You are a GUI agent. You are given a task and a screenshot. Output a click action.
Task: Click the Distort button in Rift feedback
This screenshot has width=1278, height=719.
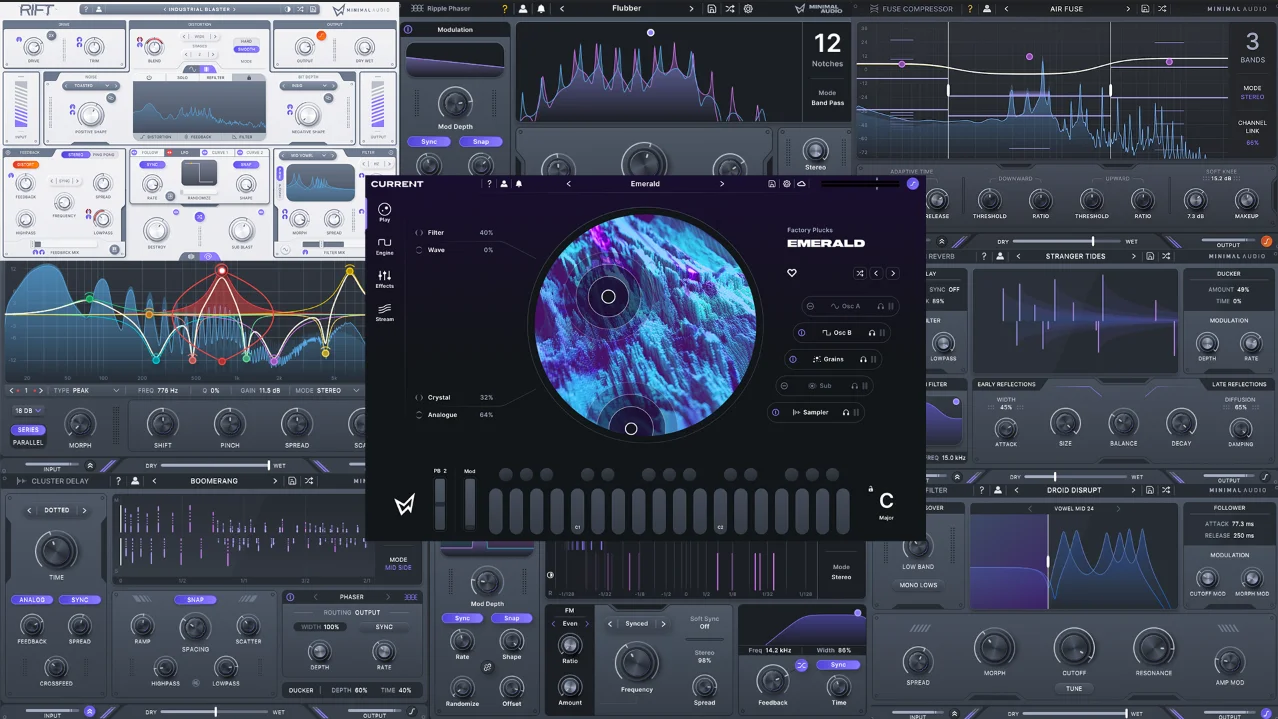[25, 164]
